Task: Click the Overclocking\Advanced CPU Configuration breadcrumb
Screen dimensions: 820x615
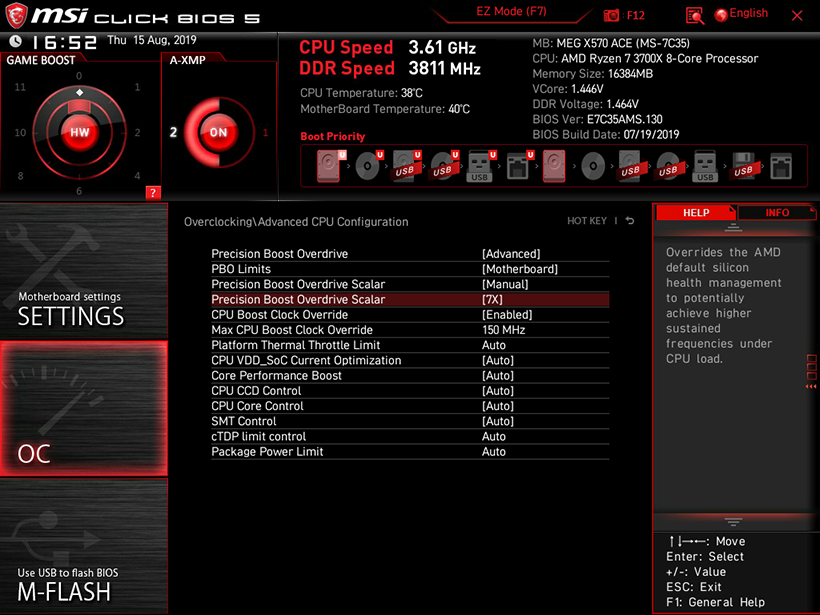Action: pyautogui.click(x=296, y=222)
